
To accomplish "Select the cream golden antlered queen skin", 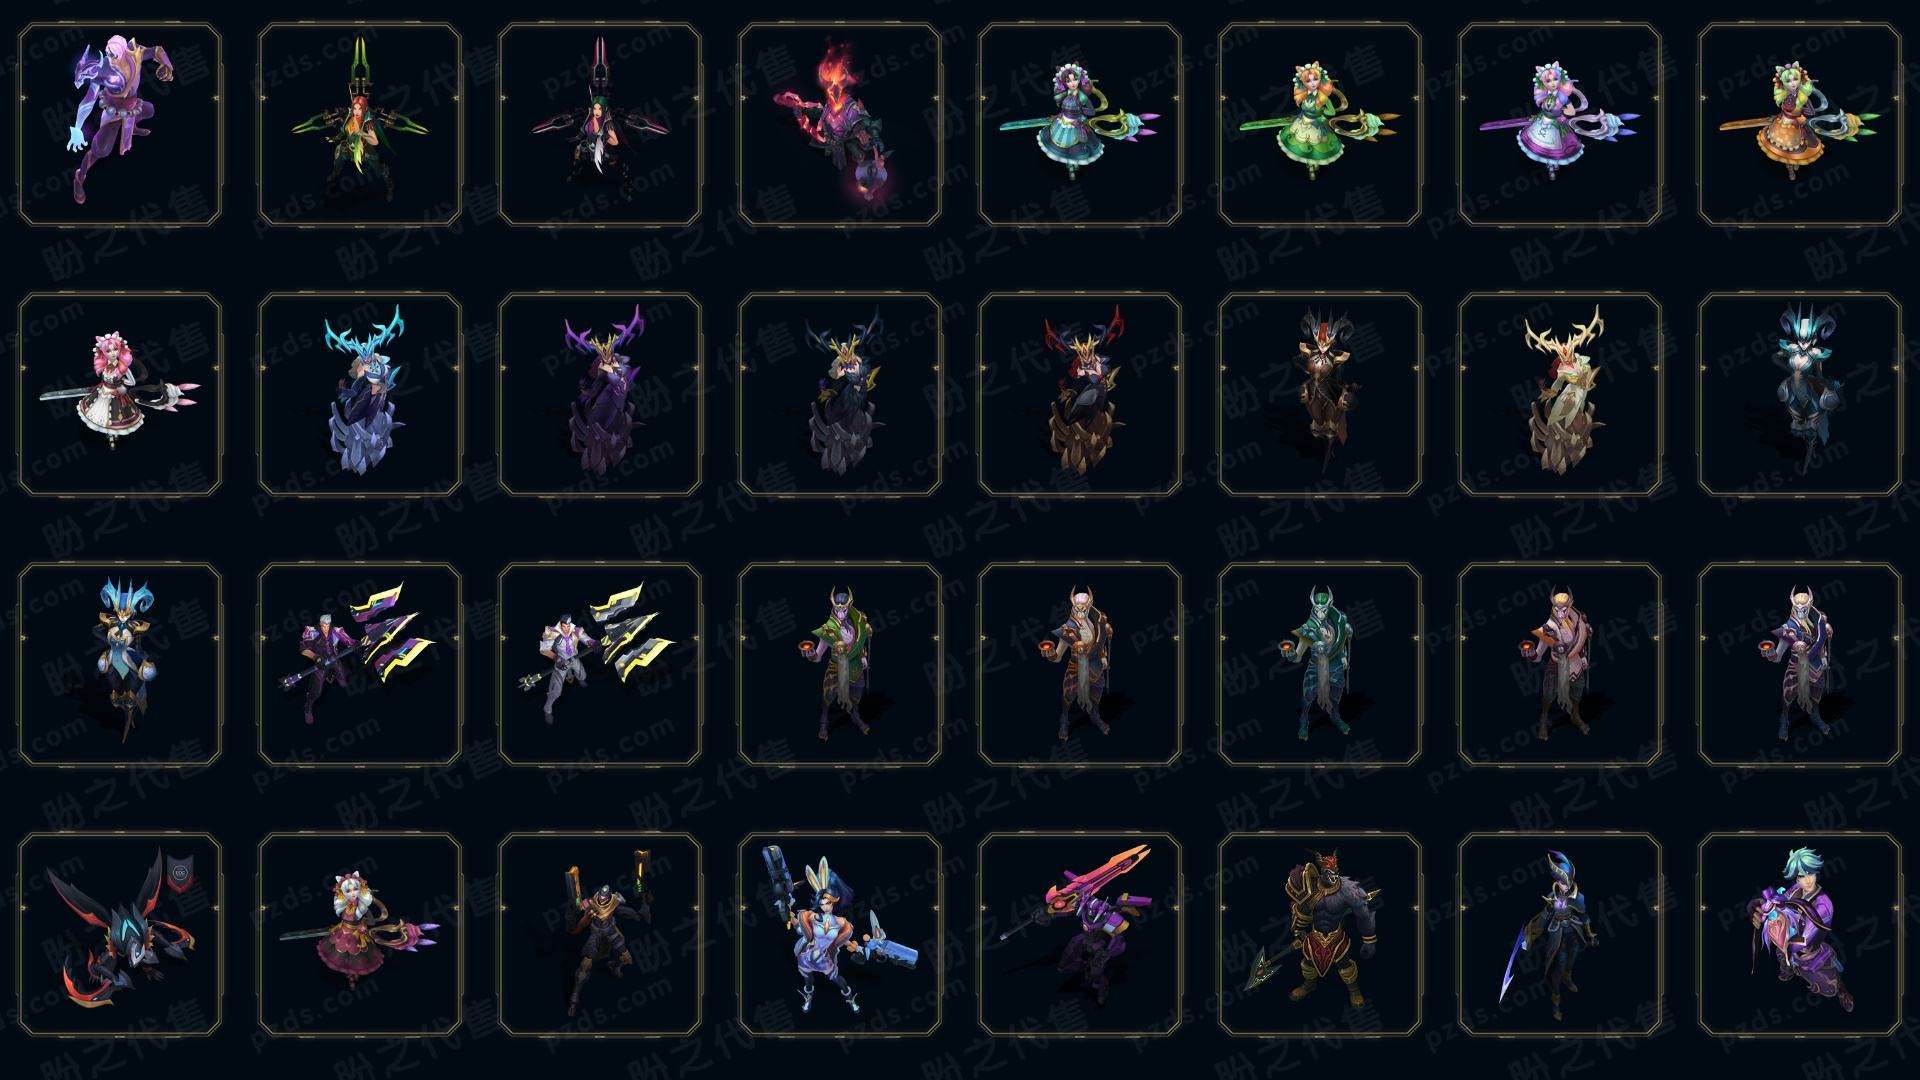I will coord(1560,394).
